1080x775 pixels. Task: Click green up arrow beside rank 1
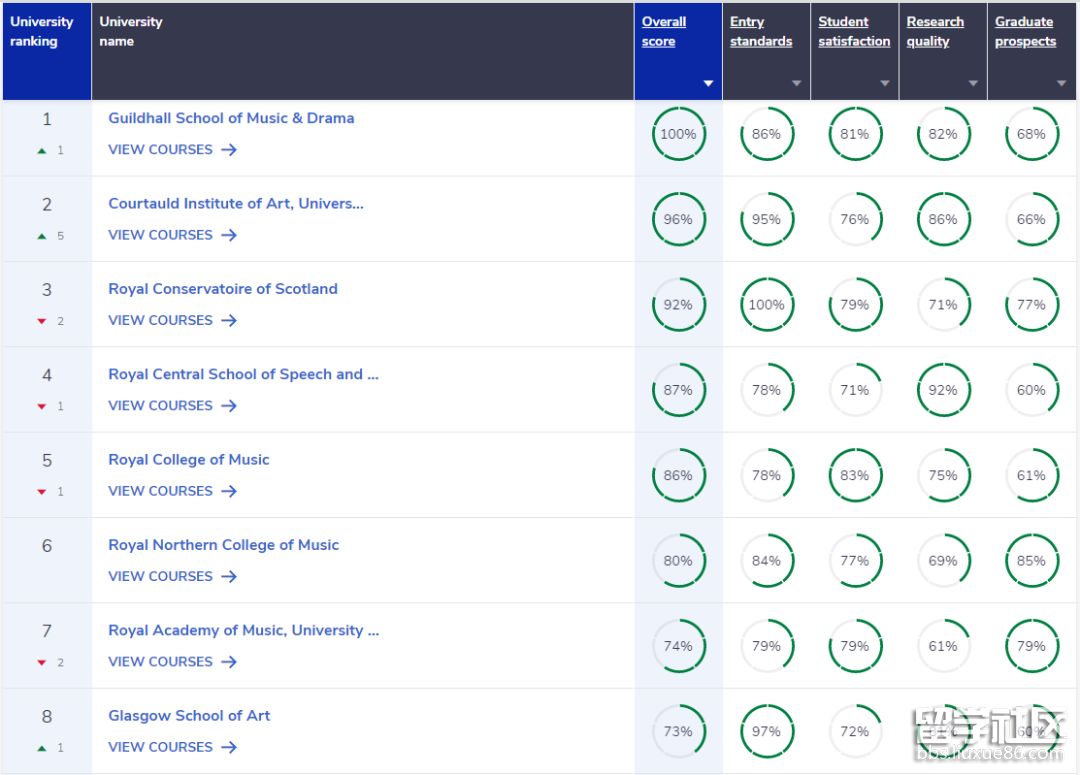tap(42, 150)
